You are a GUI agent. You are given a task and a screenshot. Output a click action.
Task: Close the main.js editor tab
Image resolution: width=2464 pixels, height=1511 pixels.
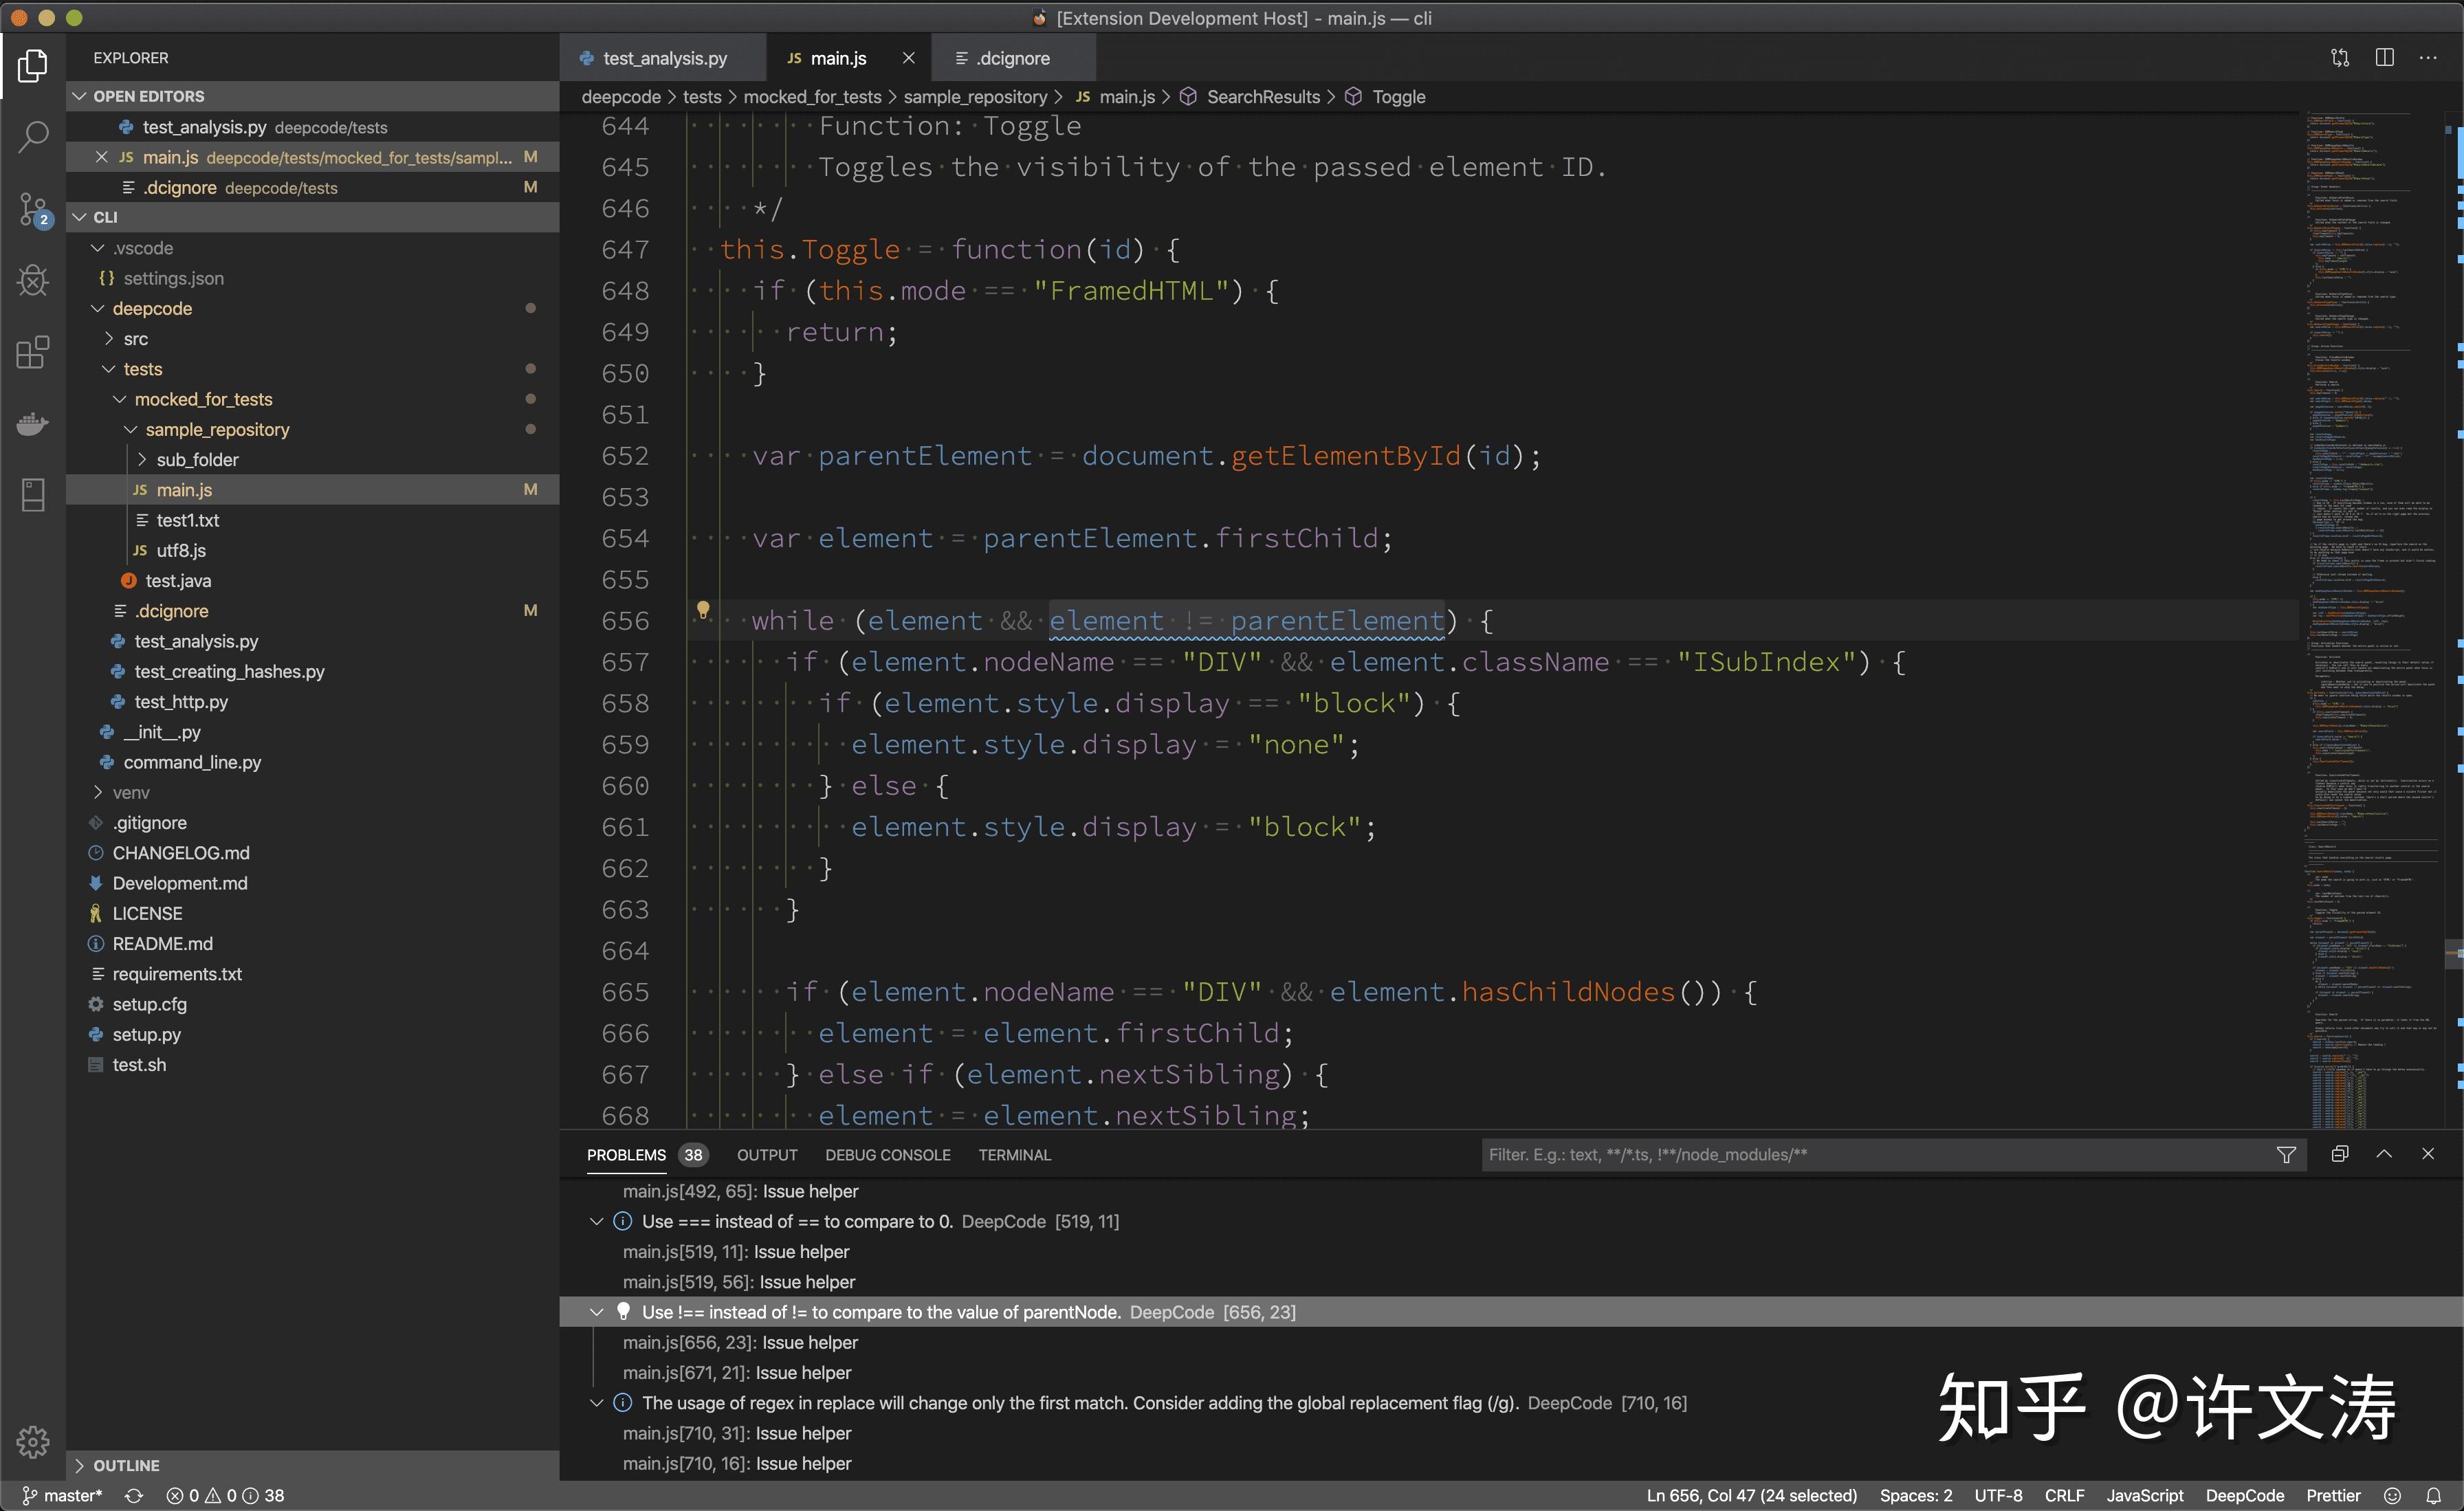[x=908, y=58]
